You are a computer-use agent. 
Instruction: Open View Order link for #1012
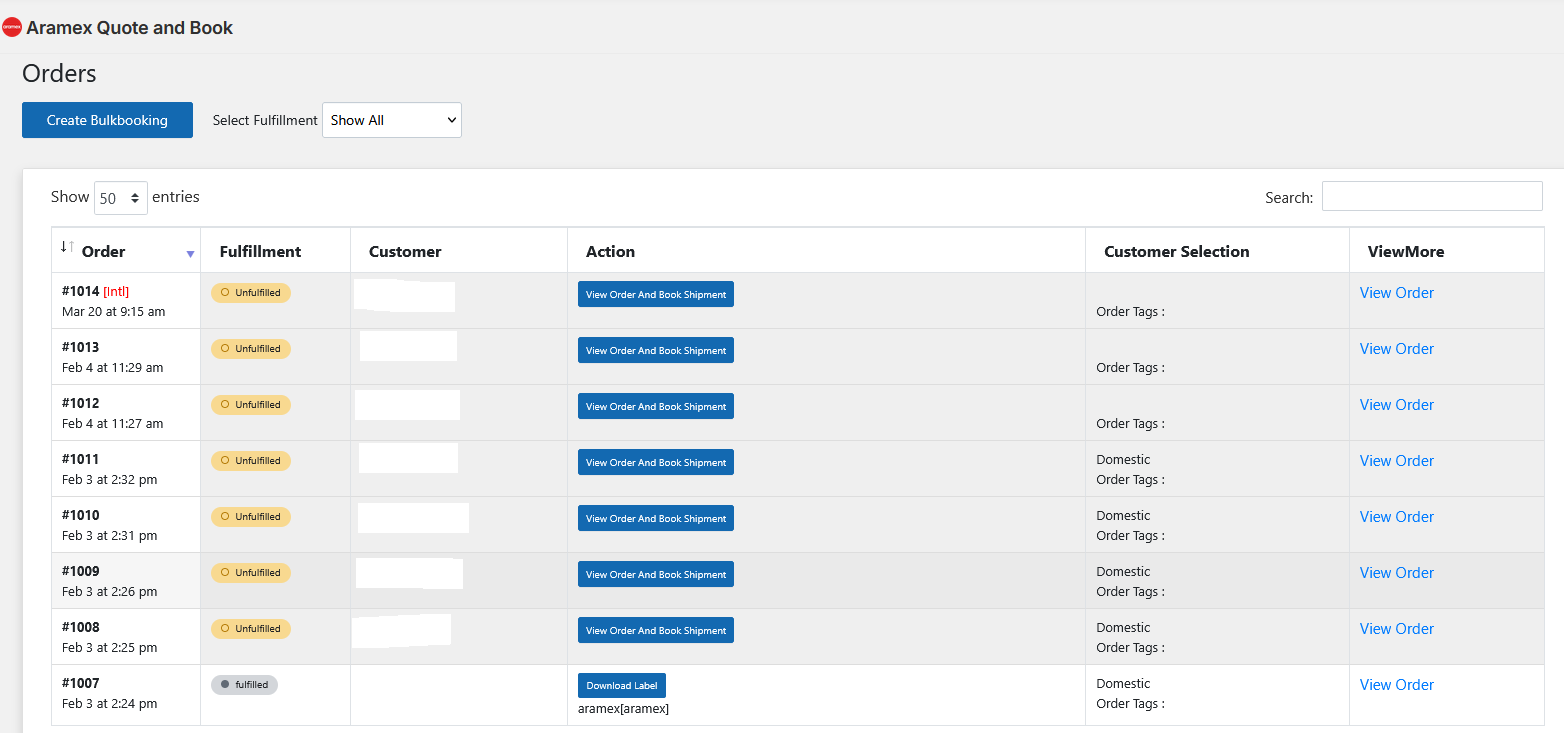pyautogui.click(x=1396, y=405)
